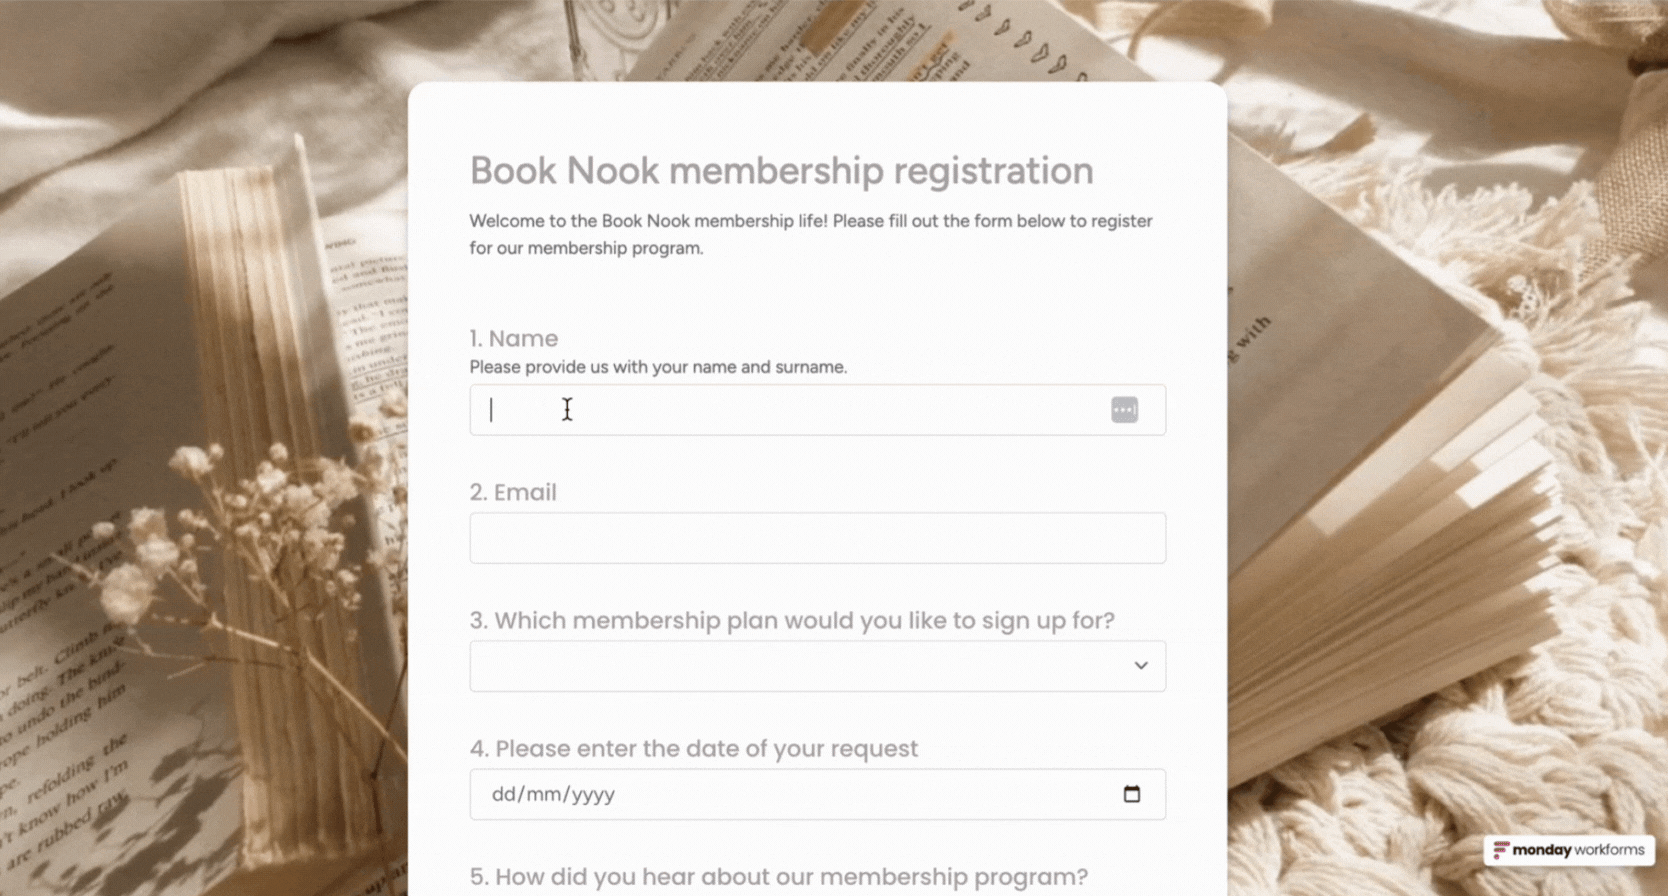Click the name and surname helper text
The image size is (1668, 896).
658,367
